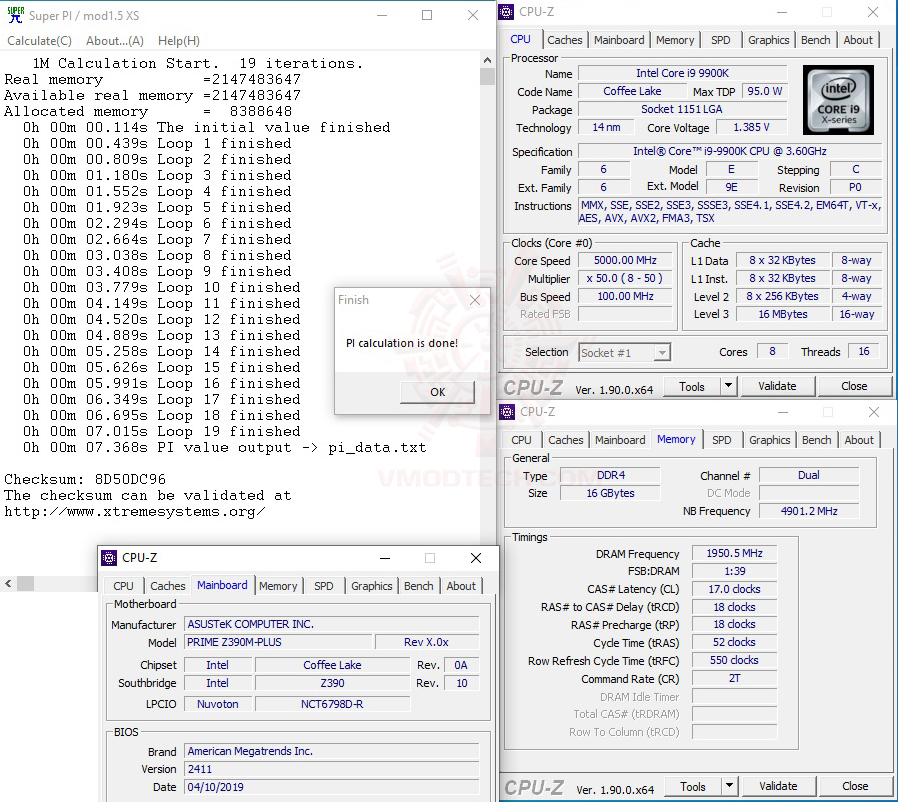898x802 pixels.
Task: Click OK in the PI calculation dialog
Action: [436, 393]
